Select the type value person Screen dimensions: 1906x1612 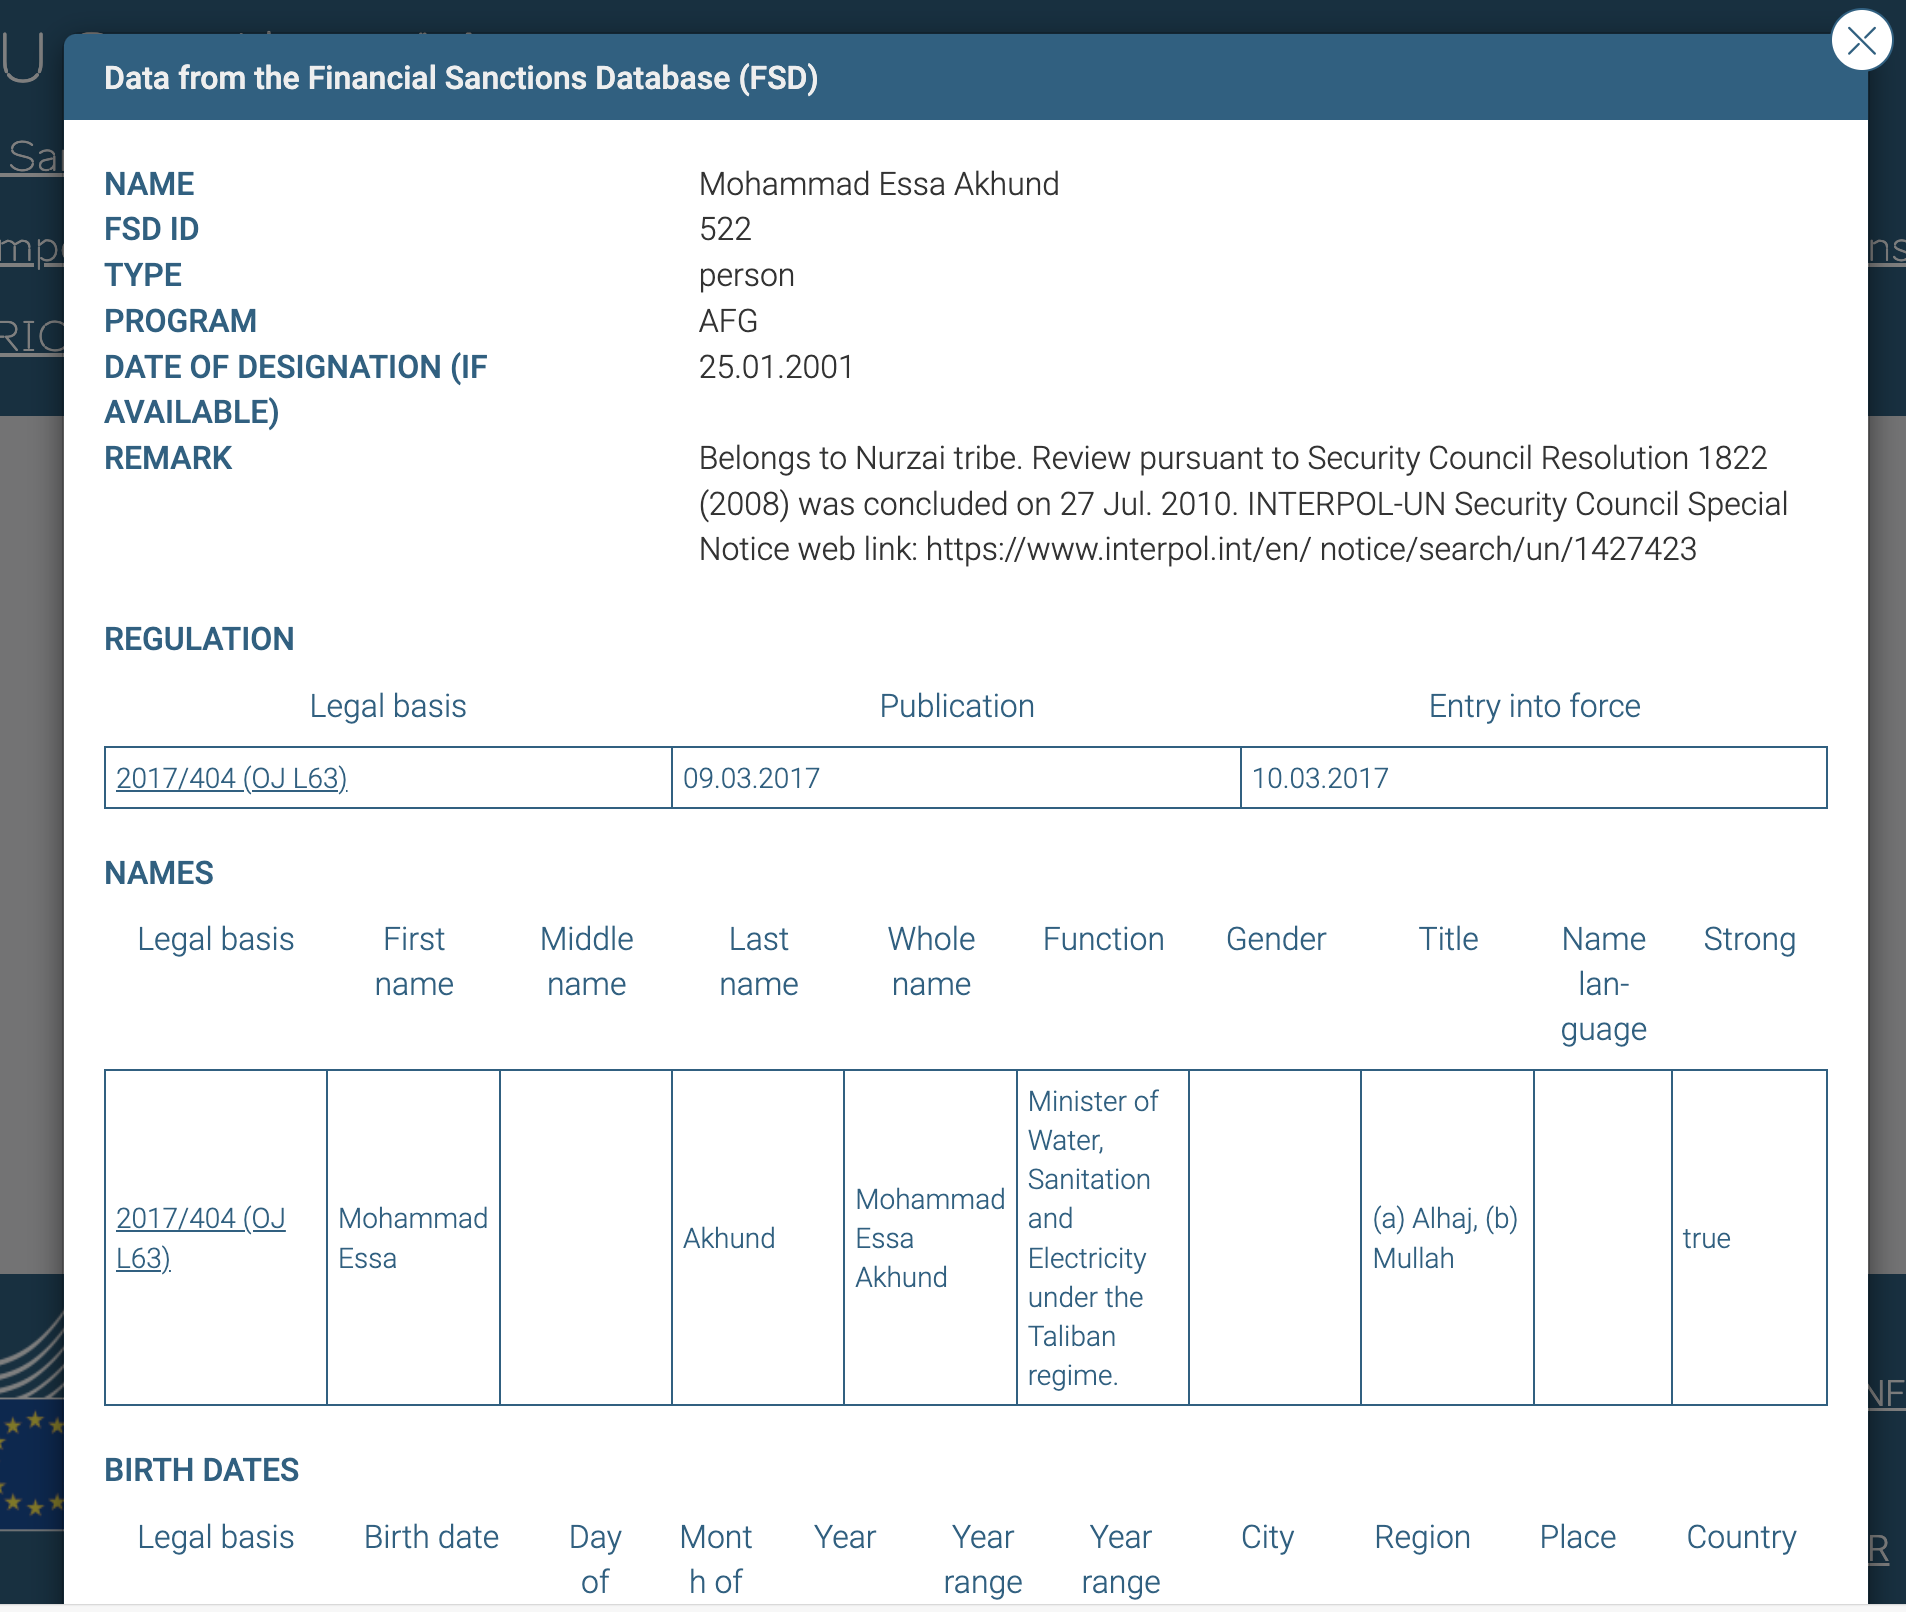coord(747,275)
